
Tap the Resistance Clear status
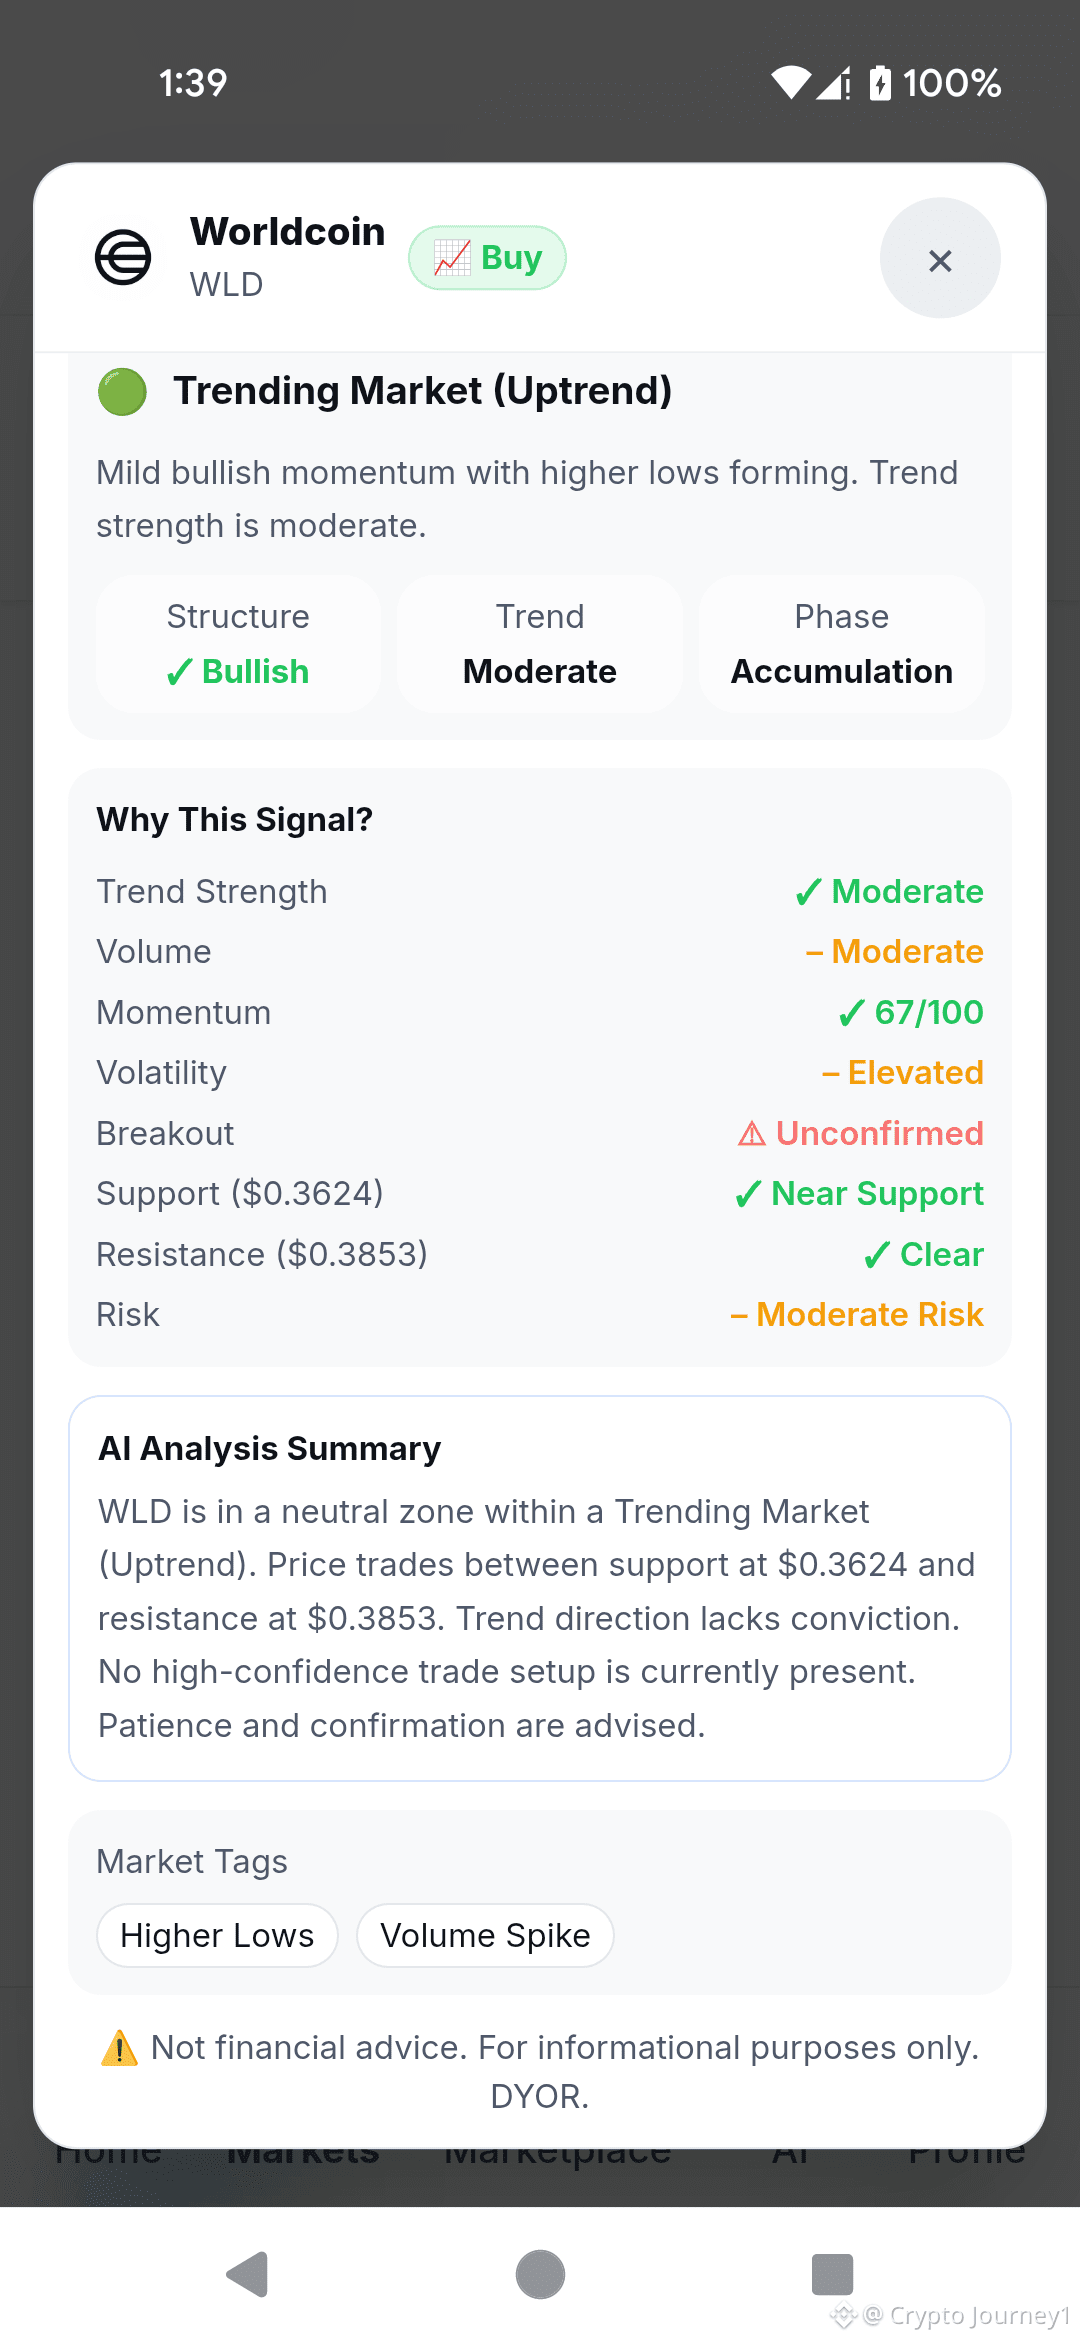coord(924,1255)
